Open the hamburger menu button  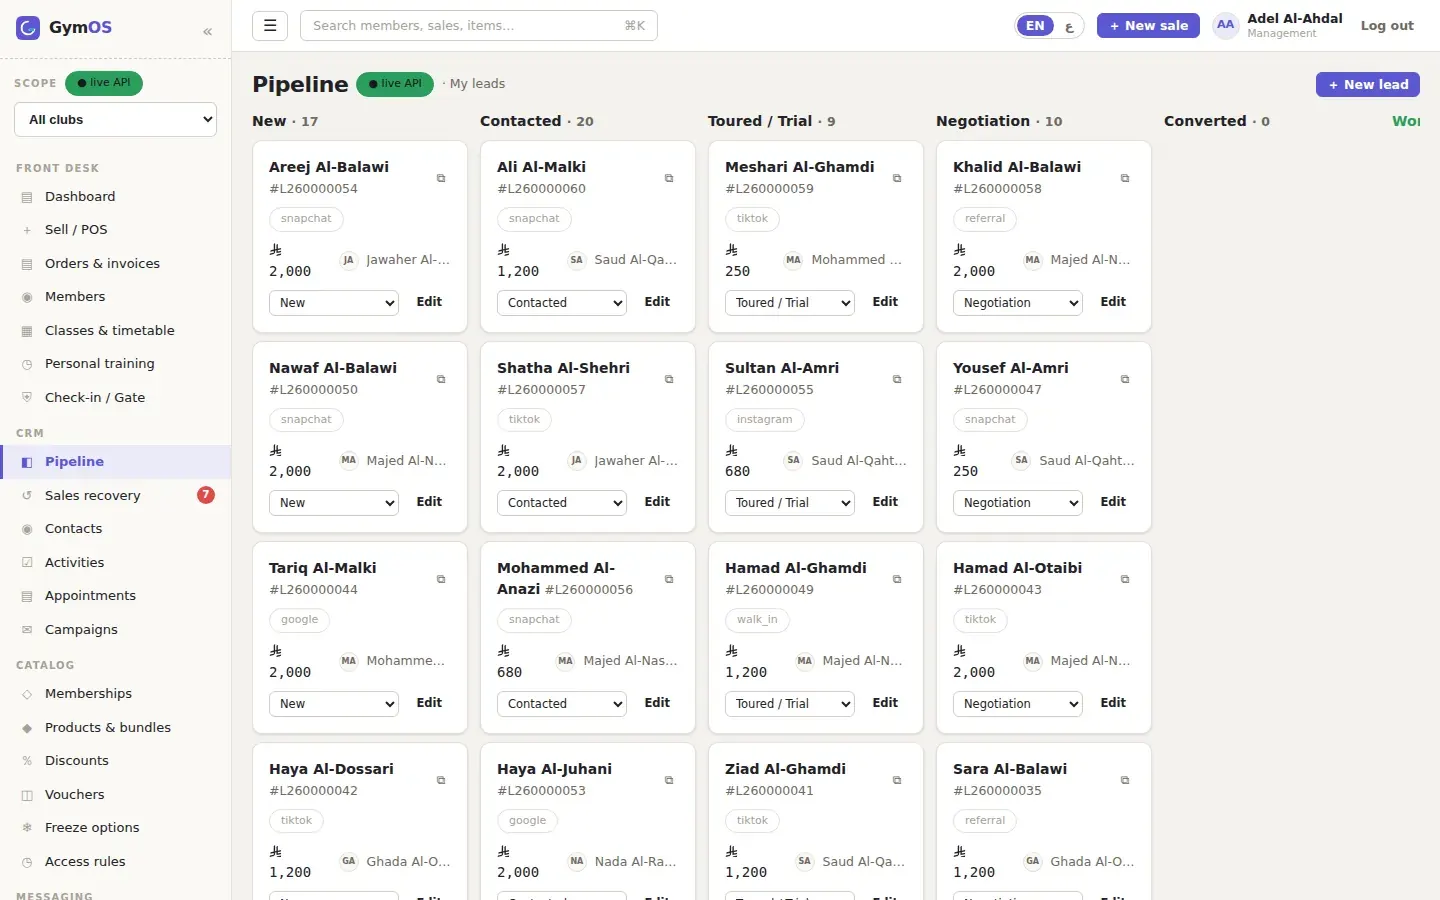(270, 26)
